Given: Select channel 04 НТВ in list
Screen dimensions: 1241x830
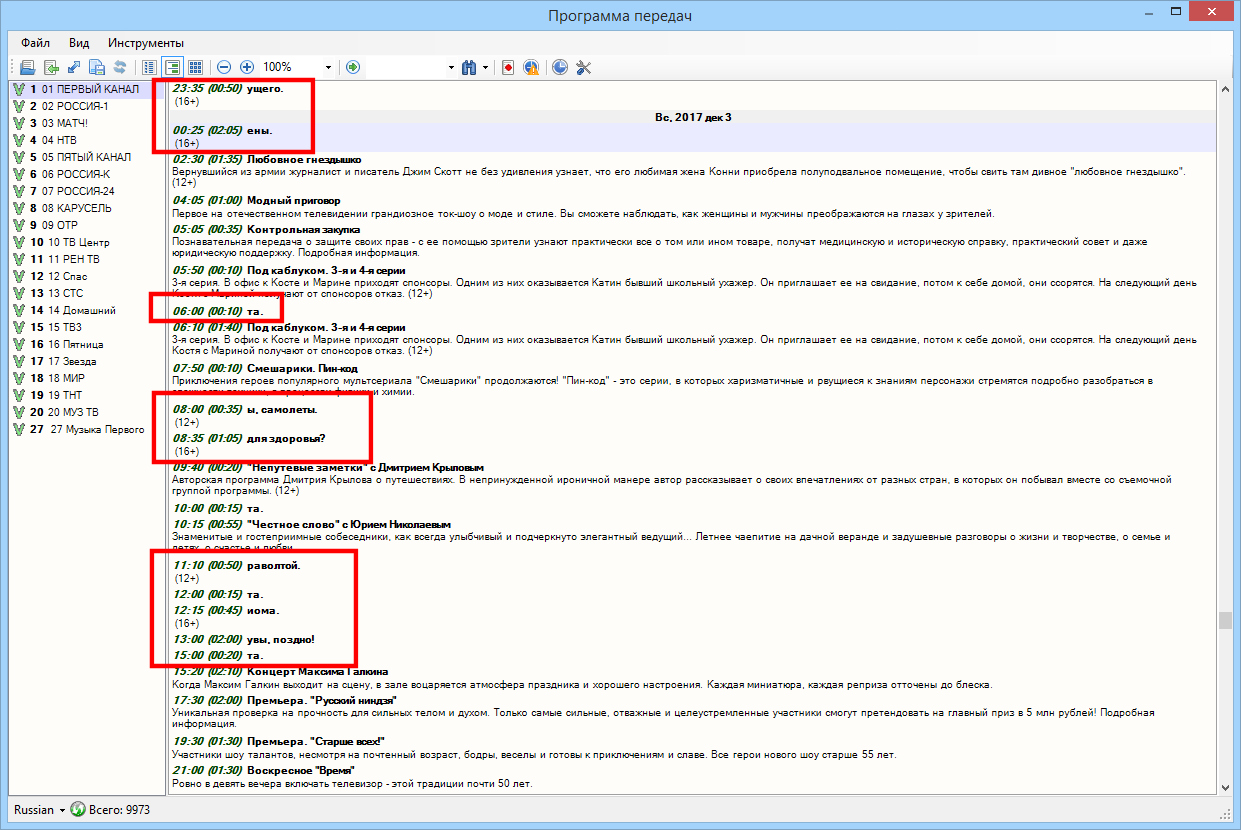Looking at the screenshot, I should tap(58, 140).
